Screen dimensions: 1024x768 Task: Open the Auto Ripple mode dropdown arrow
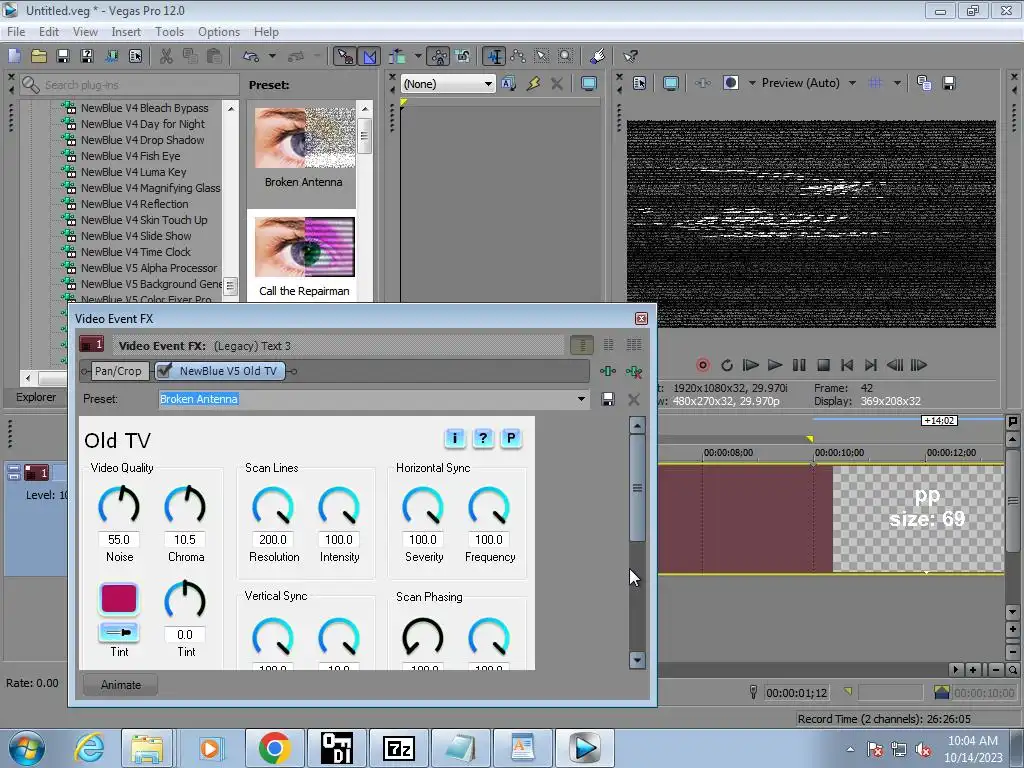[418, 56]
